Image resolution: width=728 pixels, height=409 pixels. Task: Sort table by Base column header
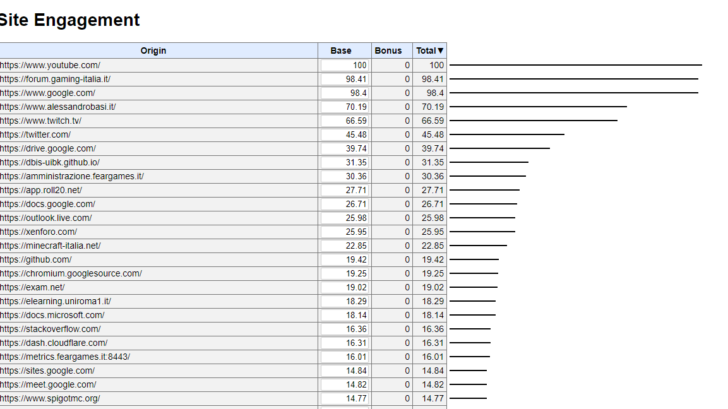click(x=344, y=51)
